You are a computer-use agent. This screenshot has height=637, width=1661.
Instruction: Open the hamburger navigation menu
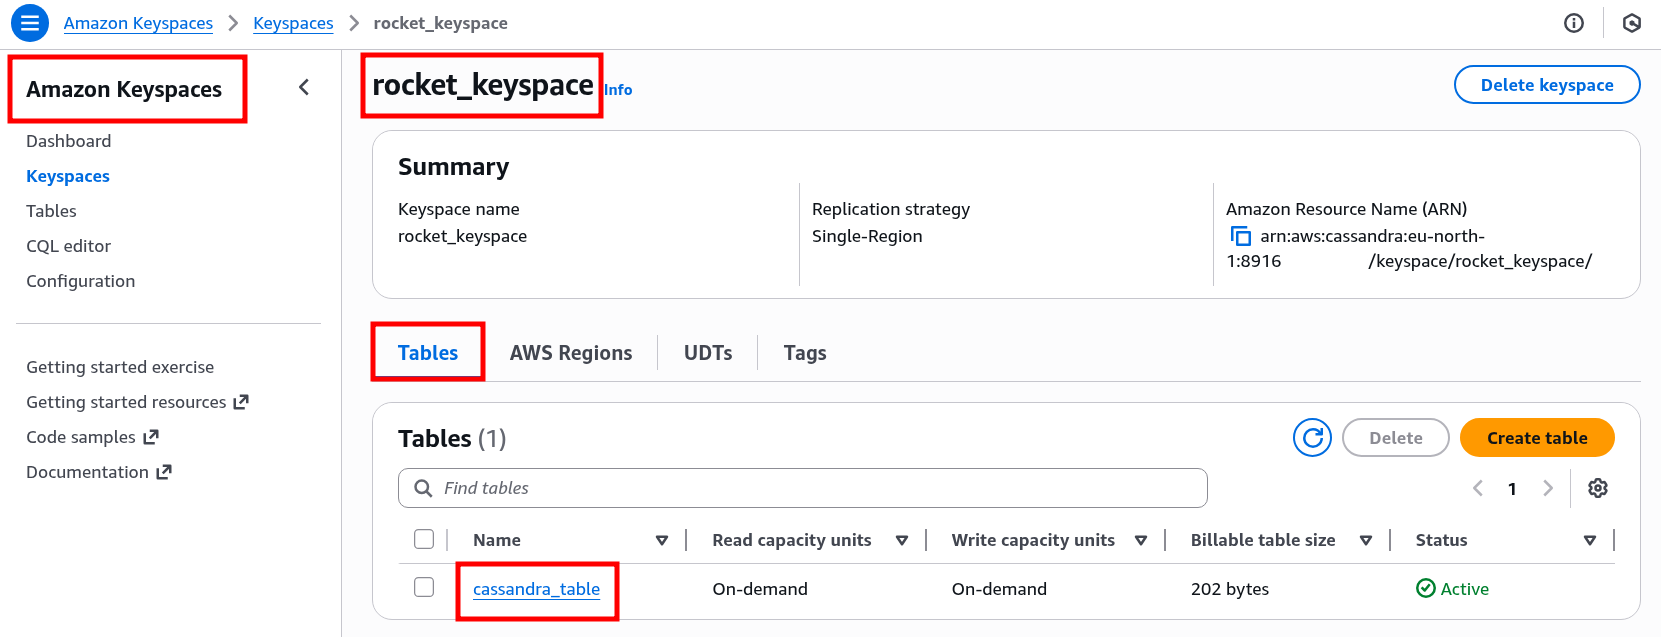click(x=30, y=22)
